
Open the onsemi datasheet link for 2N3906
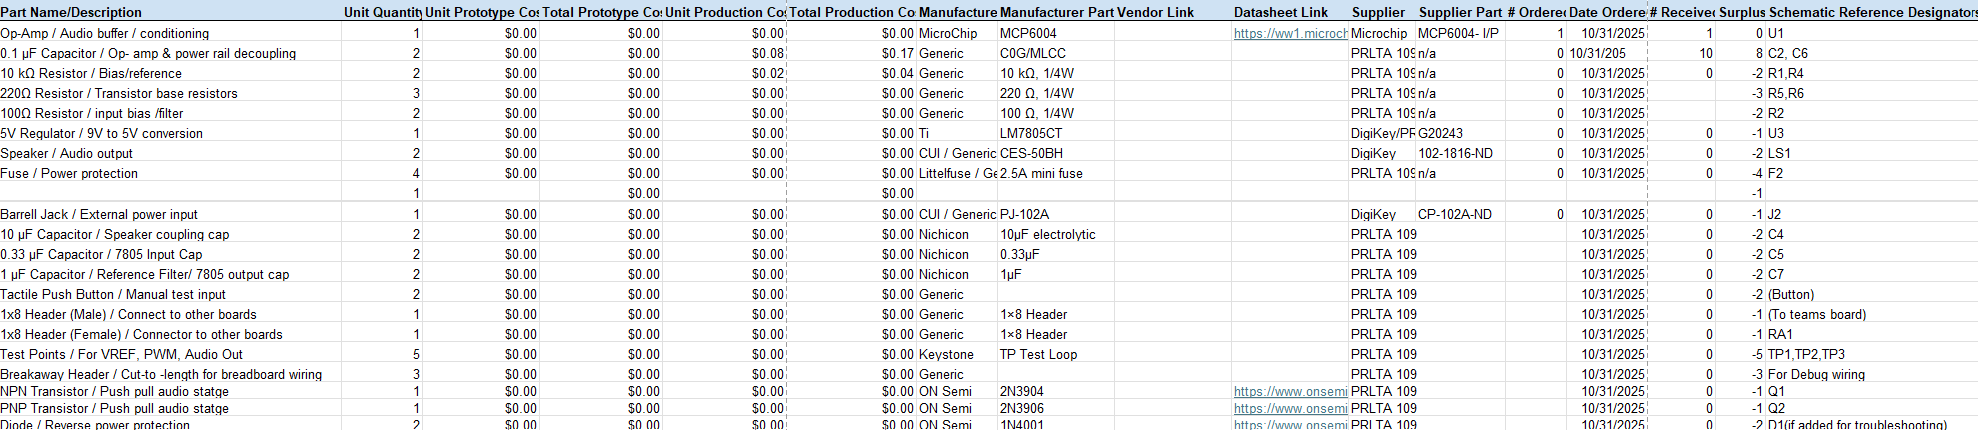click(1290, 408)
